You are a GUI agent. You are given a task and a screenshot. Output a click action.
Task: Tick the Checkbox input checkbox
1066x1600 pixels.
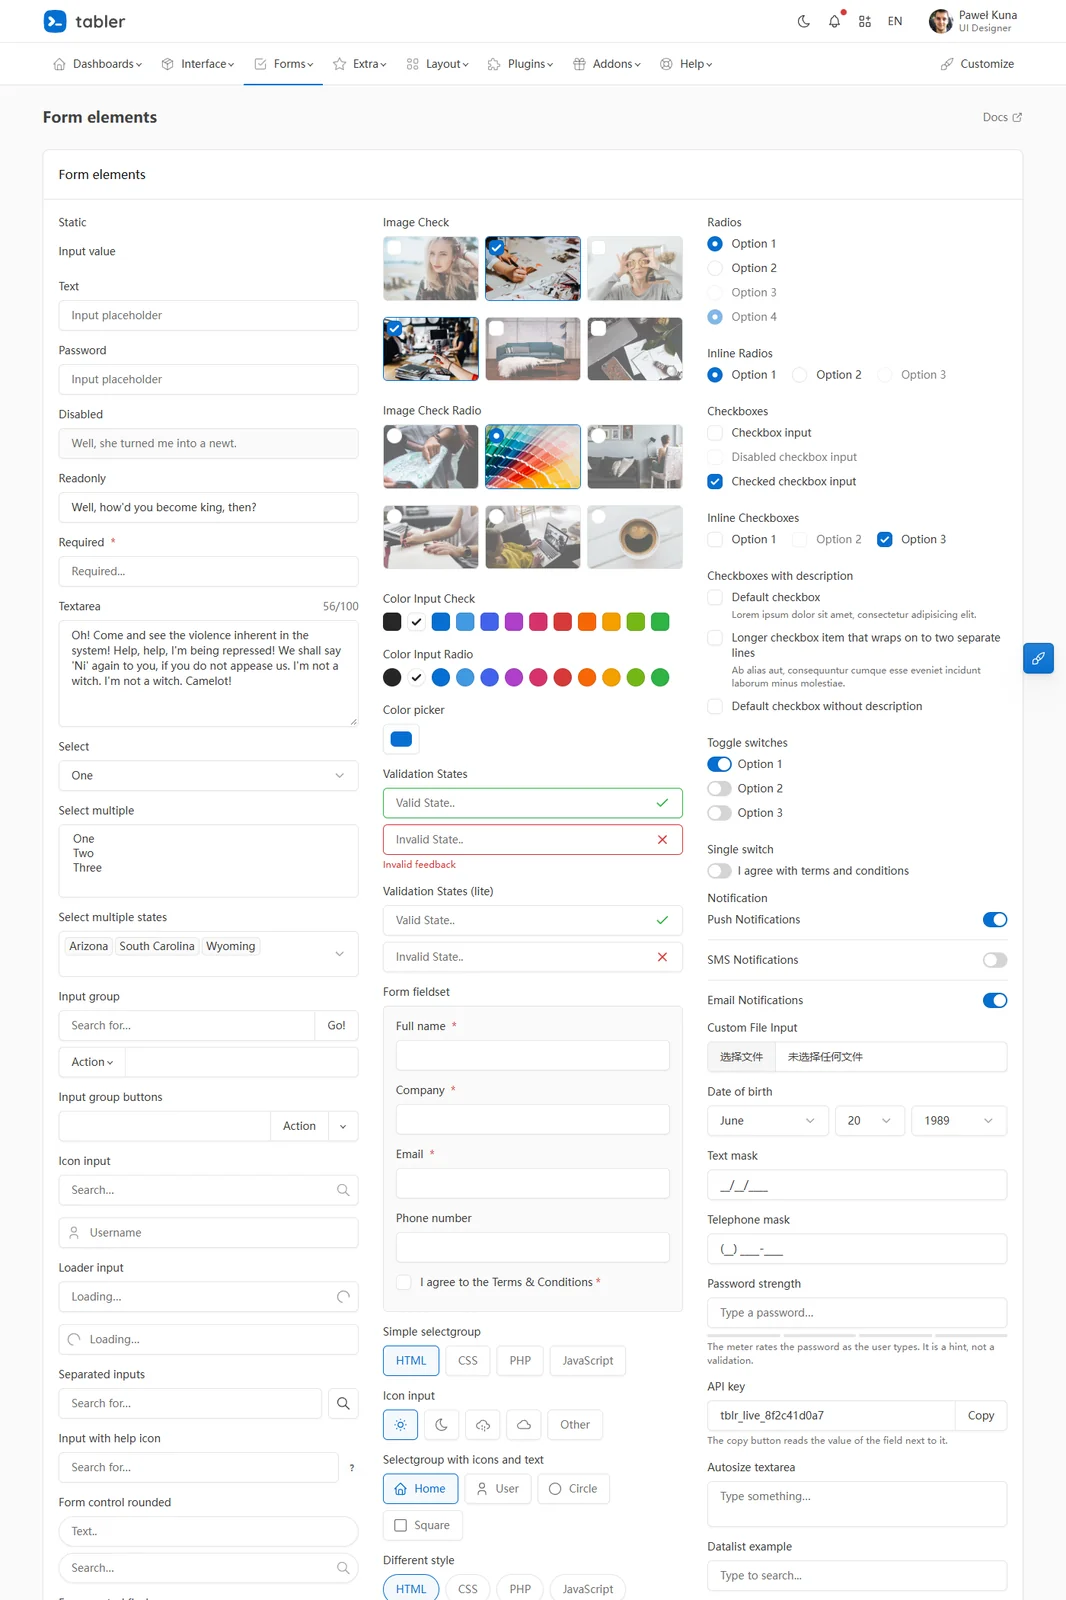click(715, 433)
